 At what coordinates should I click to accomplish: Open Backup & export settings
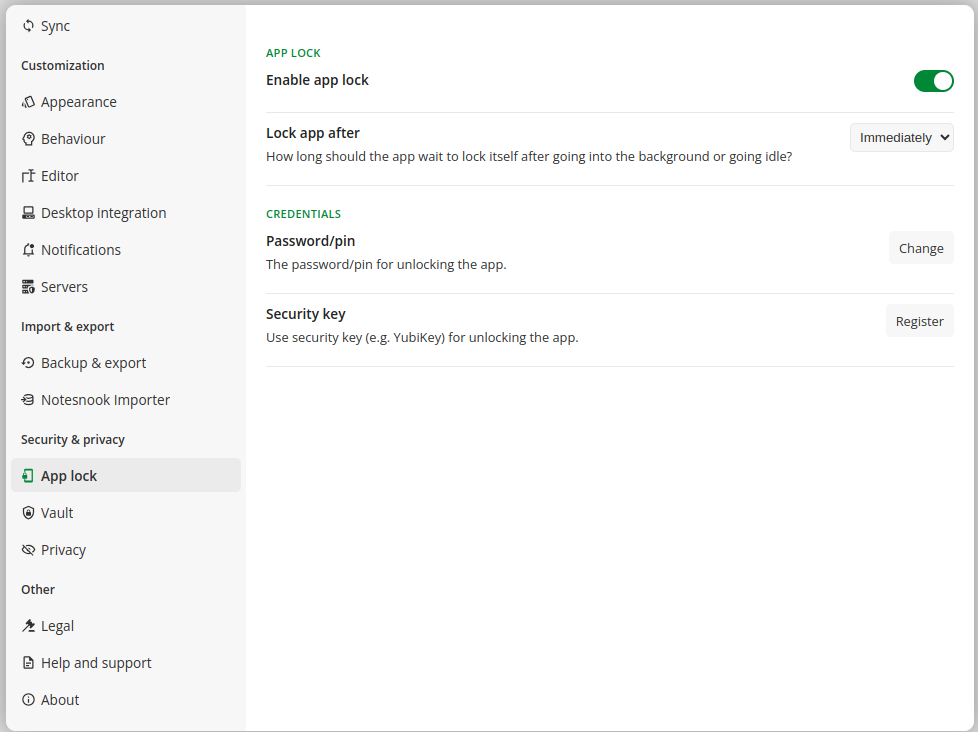click(x=93, y=363)
